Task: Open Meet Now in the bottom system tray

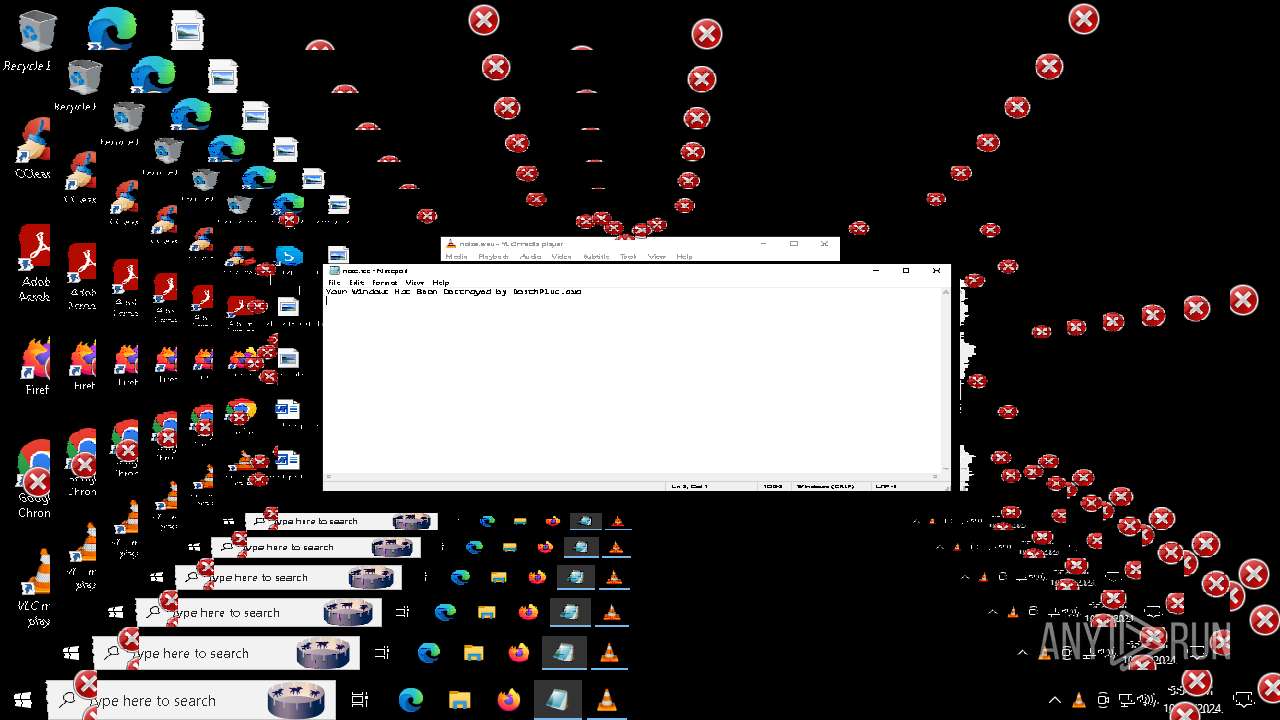Action: click(x=1103, y=700)
